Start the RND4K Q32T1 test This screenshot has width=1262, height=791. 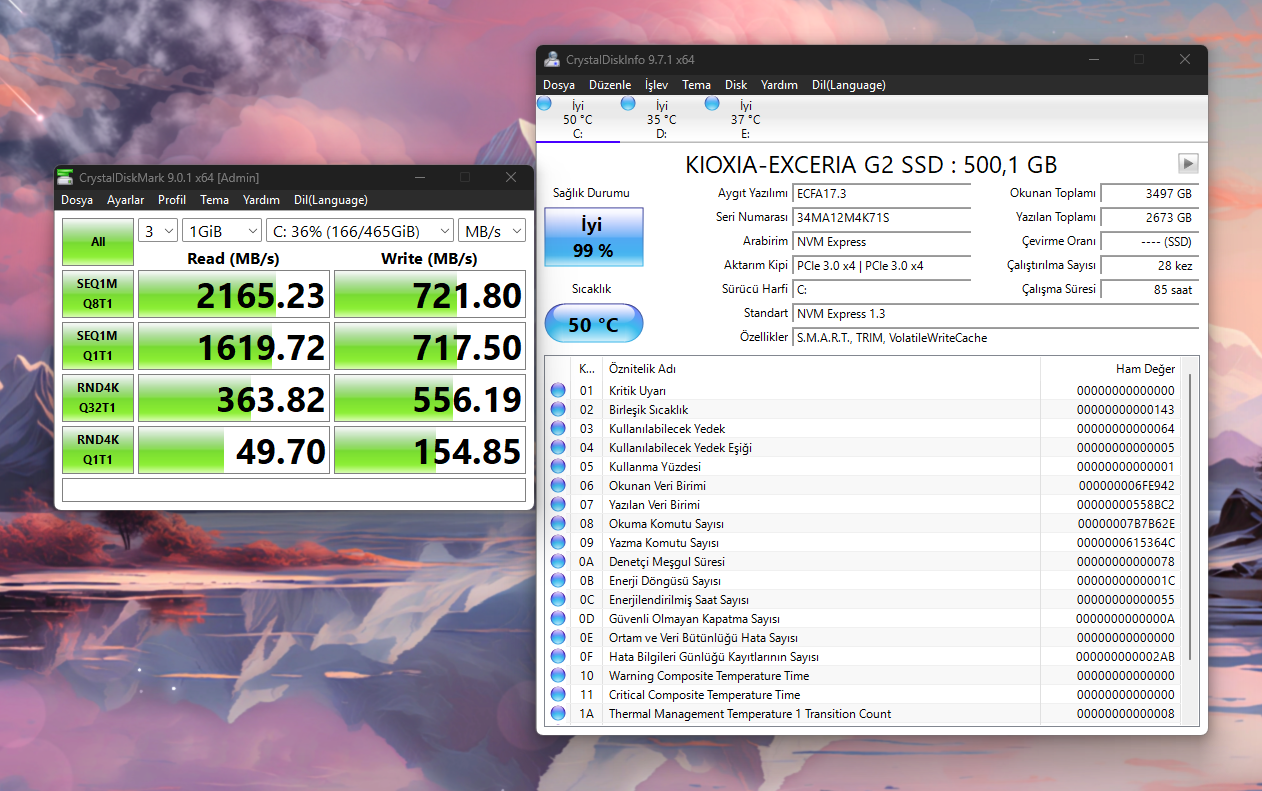point(98,398)
